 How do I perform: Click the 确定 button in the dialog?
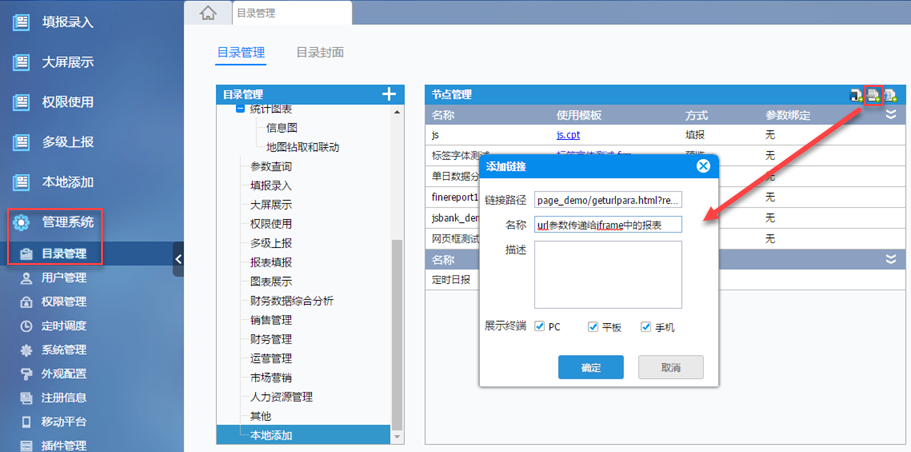pyautogui.click(x=591, y=367)
